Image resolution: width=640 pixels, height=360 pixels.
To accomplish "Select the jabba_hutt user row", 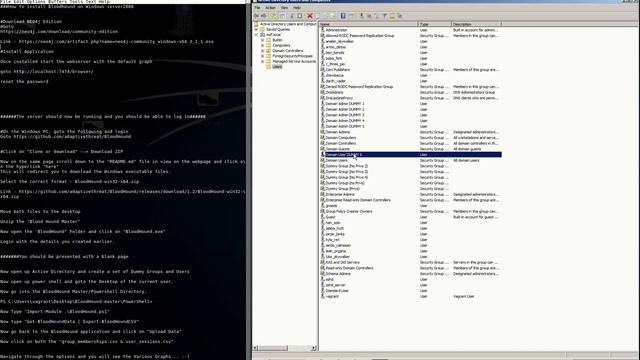I will tap(410, 229).
